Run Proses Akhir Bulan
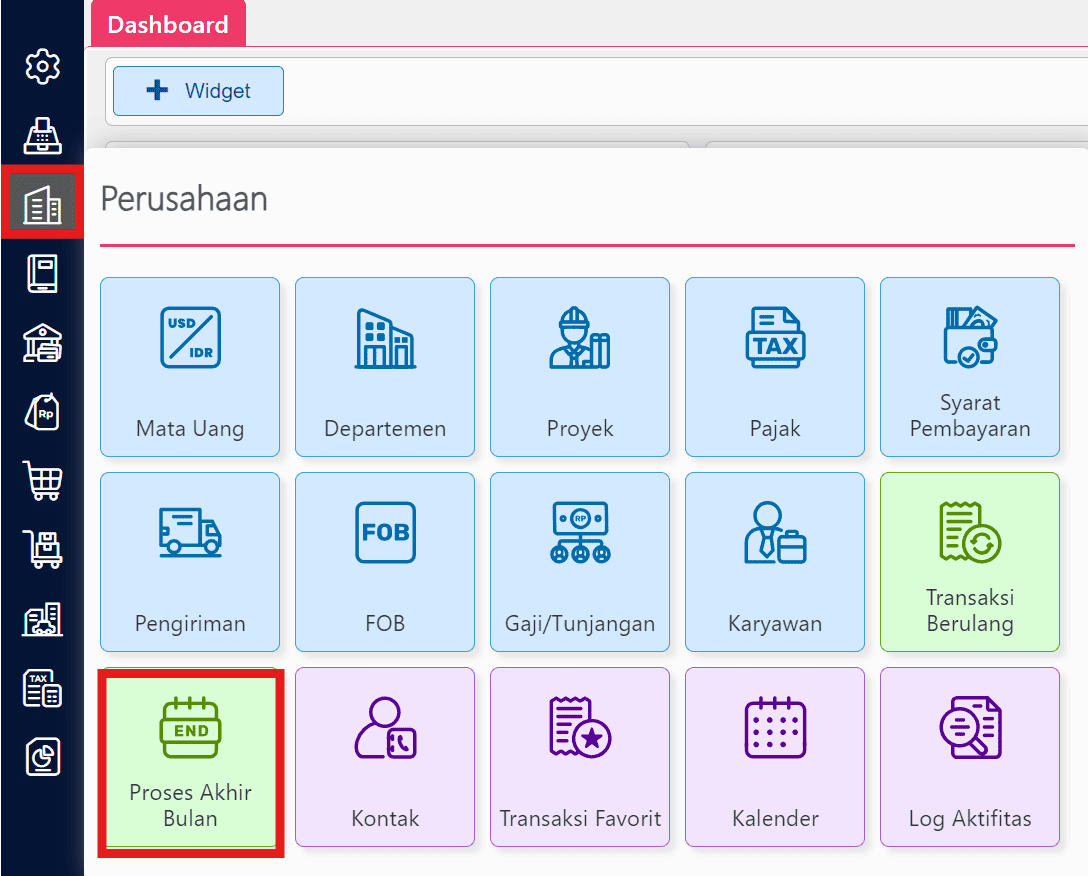The width and height of the screenshot is (1088, 876). coord(189,757)
